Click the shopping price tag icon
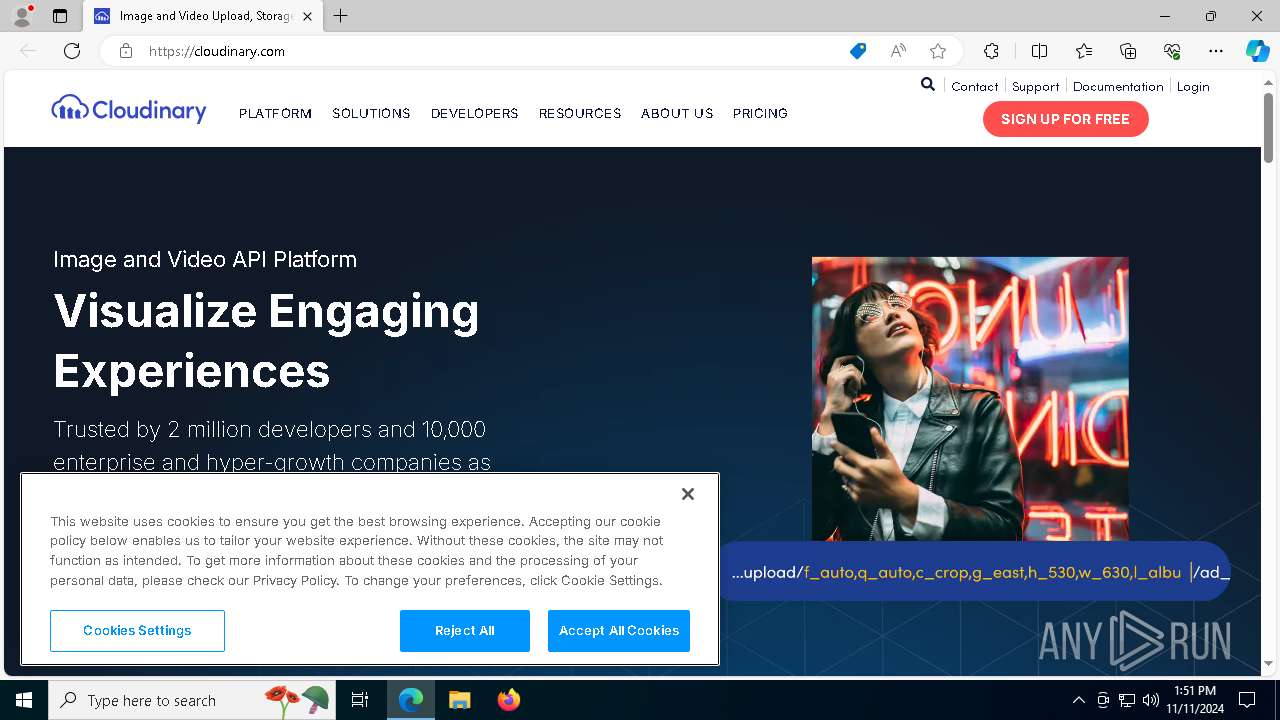The image size is (1280, 720). [858, 51]
